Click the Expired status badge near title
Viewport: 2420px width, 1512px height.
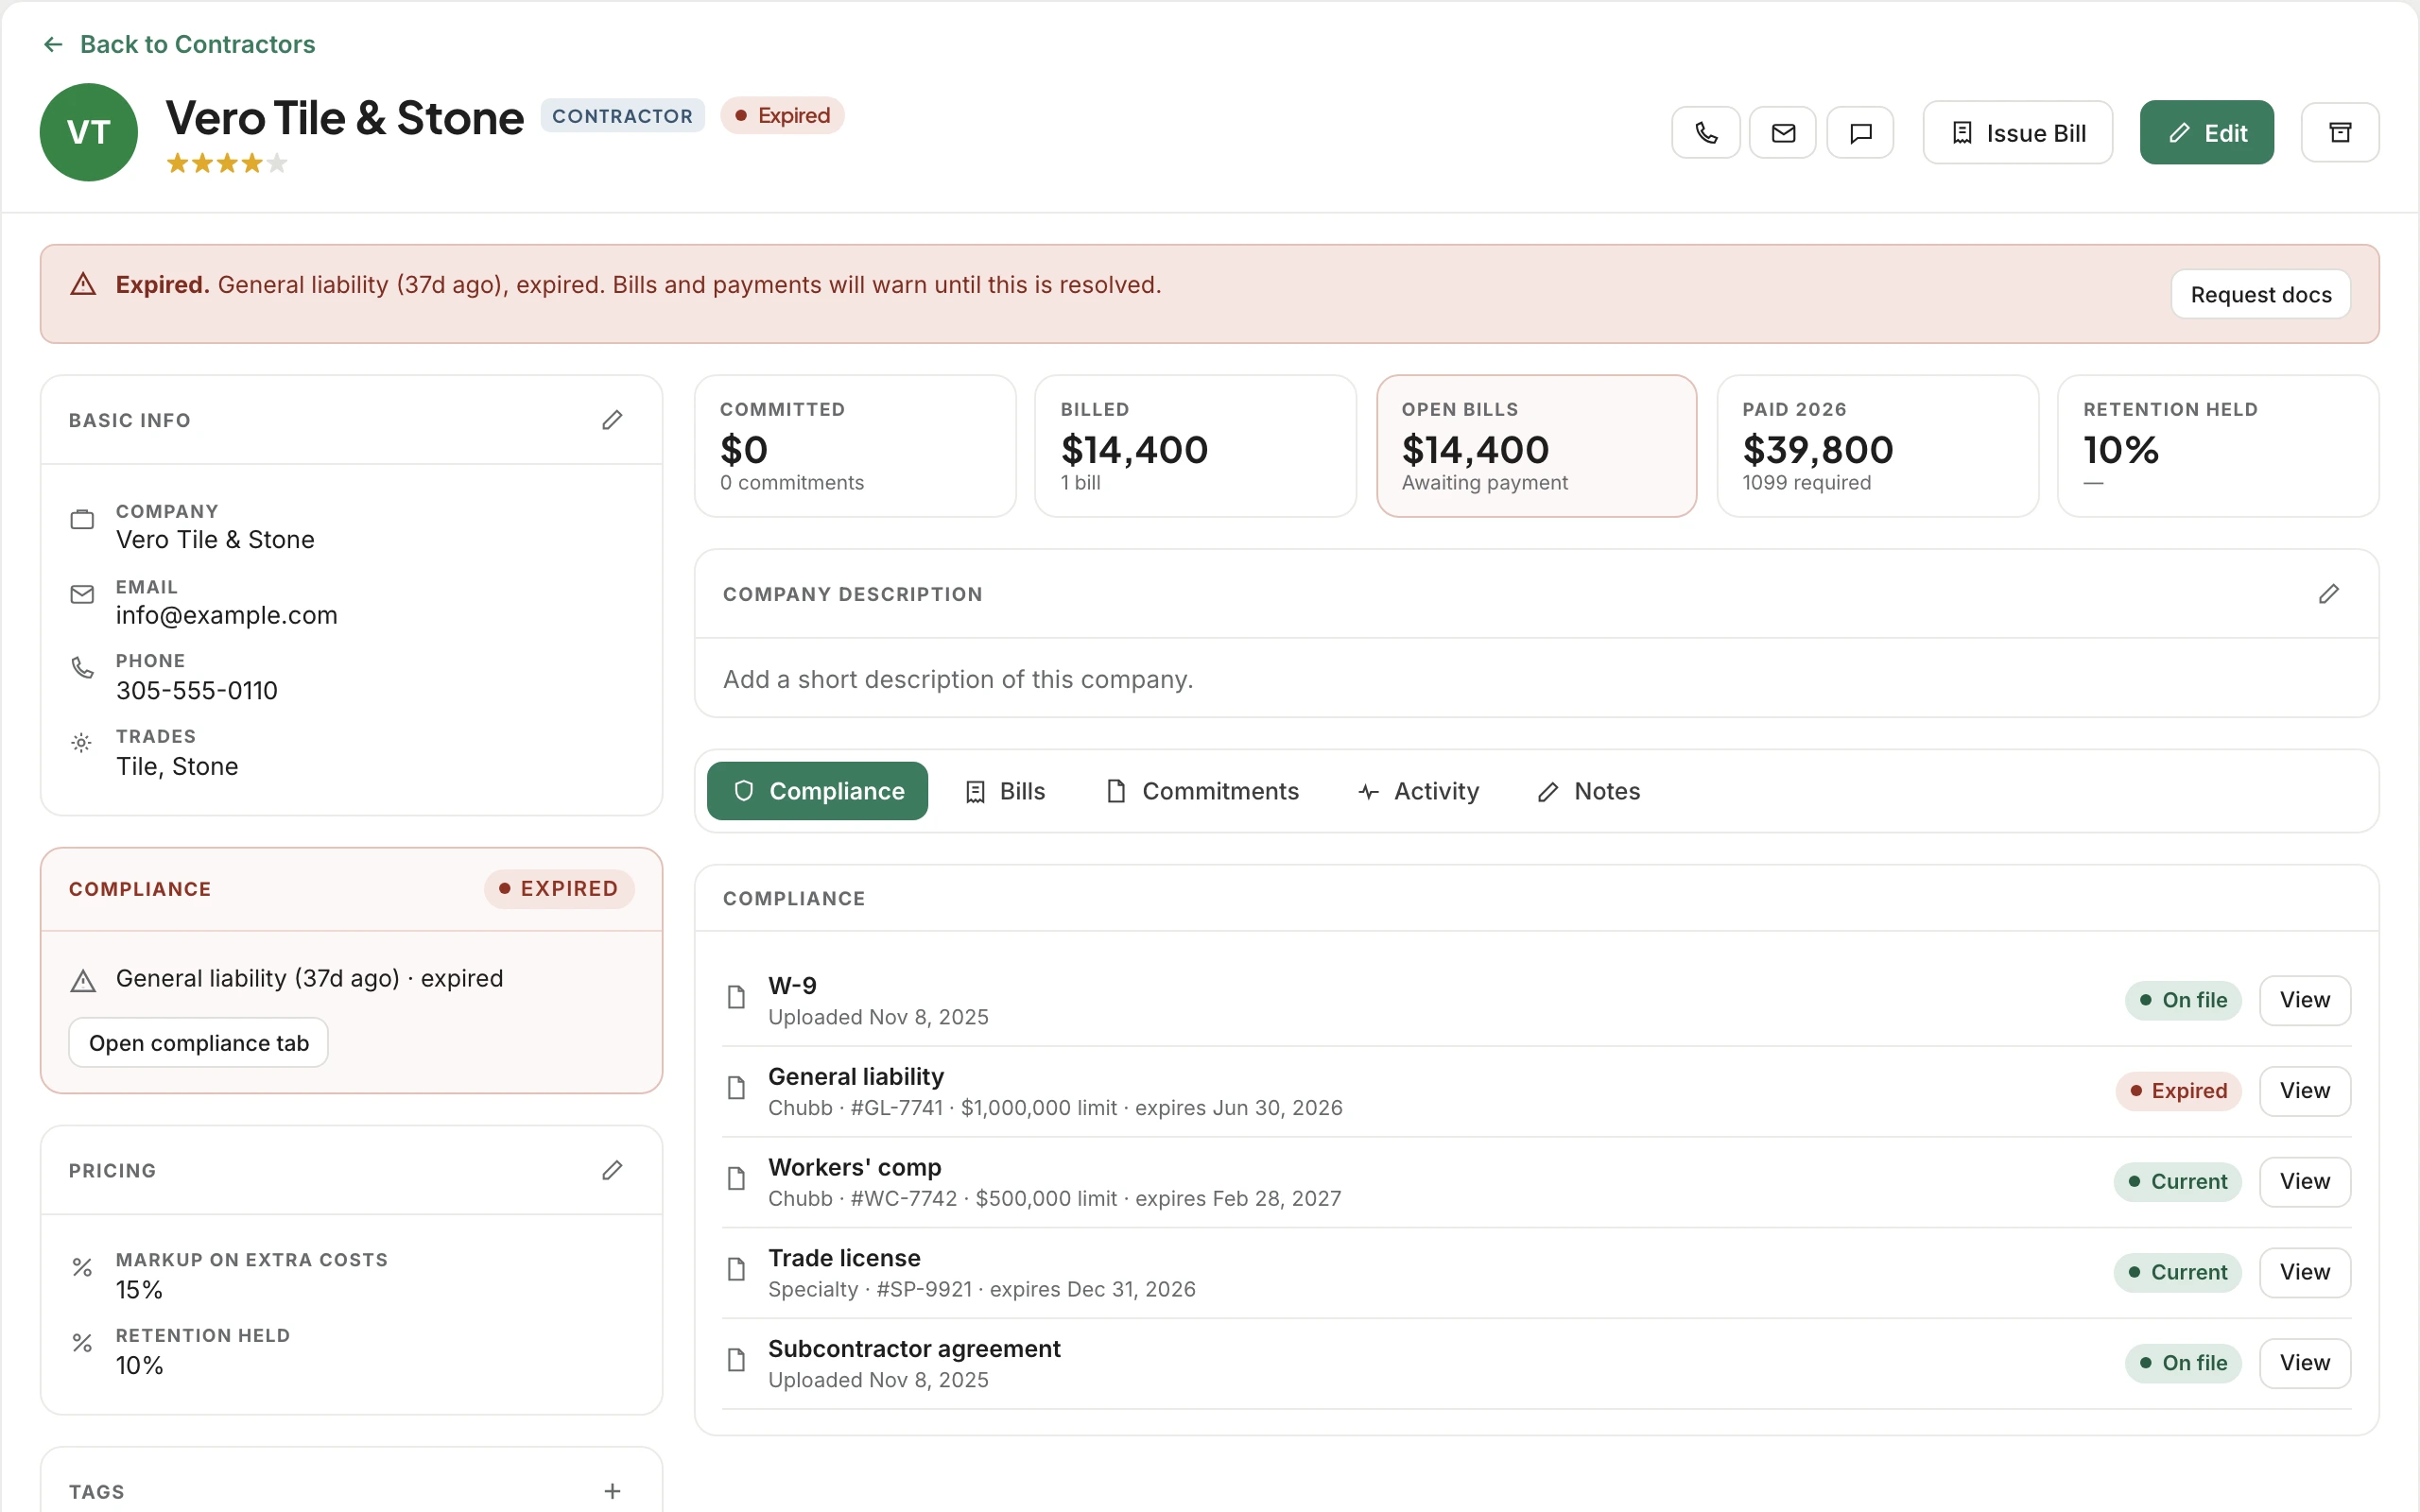click(782, 116)
